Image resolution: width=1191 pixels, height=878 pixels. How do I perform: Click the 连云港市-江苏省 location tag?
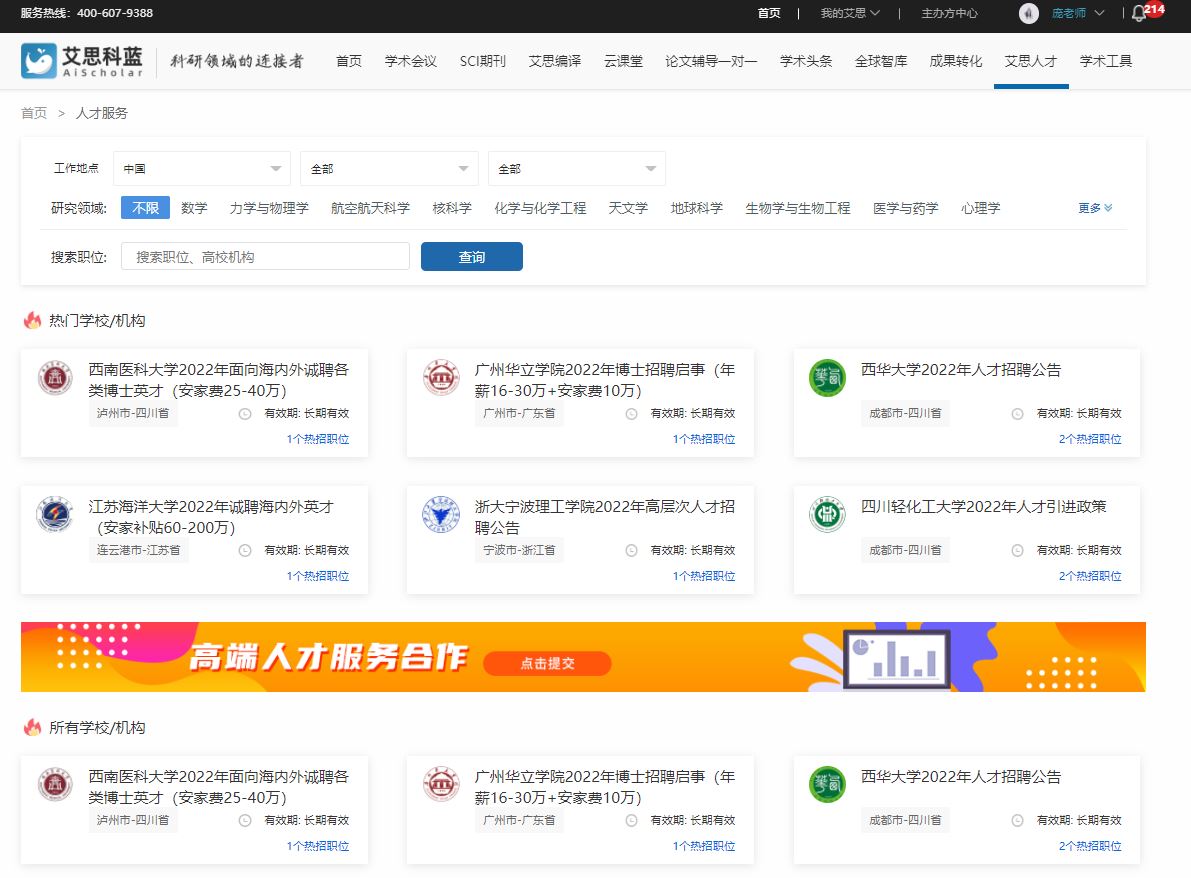pyautogui.click(x=138, y=550)
